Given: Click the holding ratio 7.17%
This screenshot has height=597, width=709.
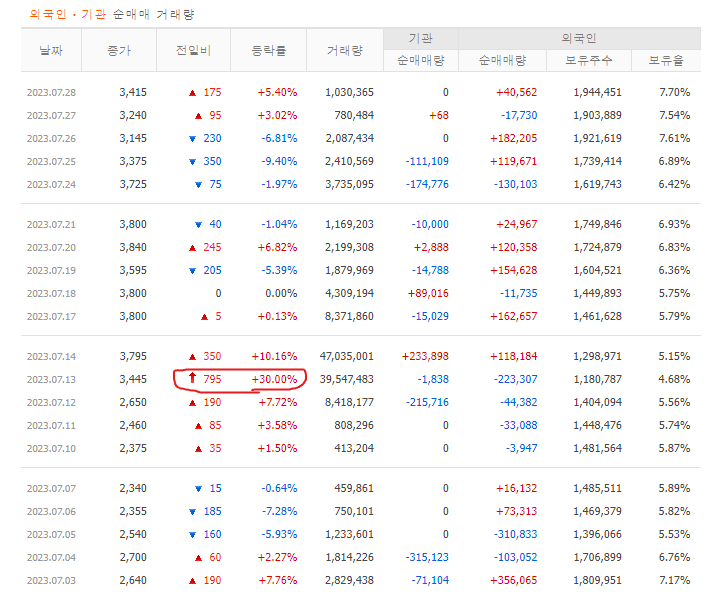Looking at the screenshot, I should tap(674, 580).
